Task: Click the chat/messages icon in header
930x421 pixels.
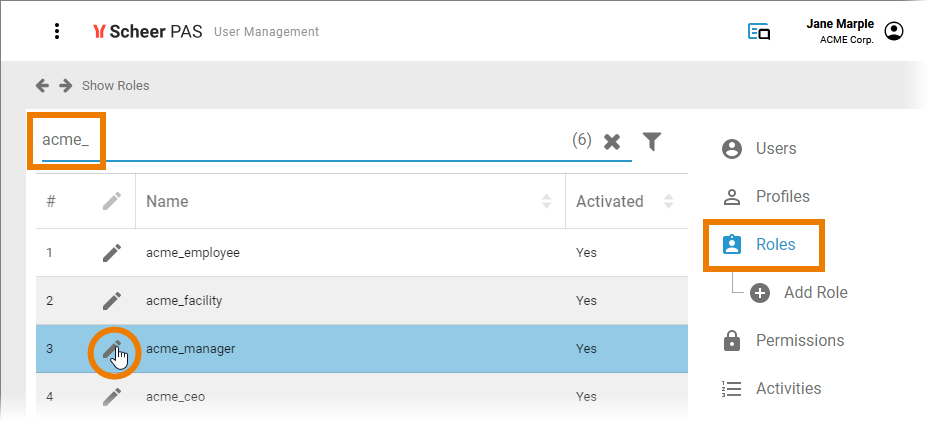Action: [x=759, y=32]
